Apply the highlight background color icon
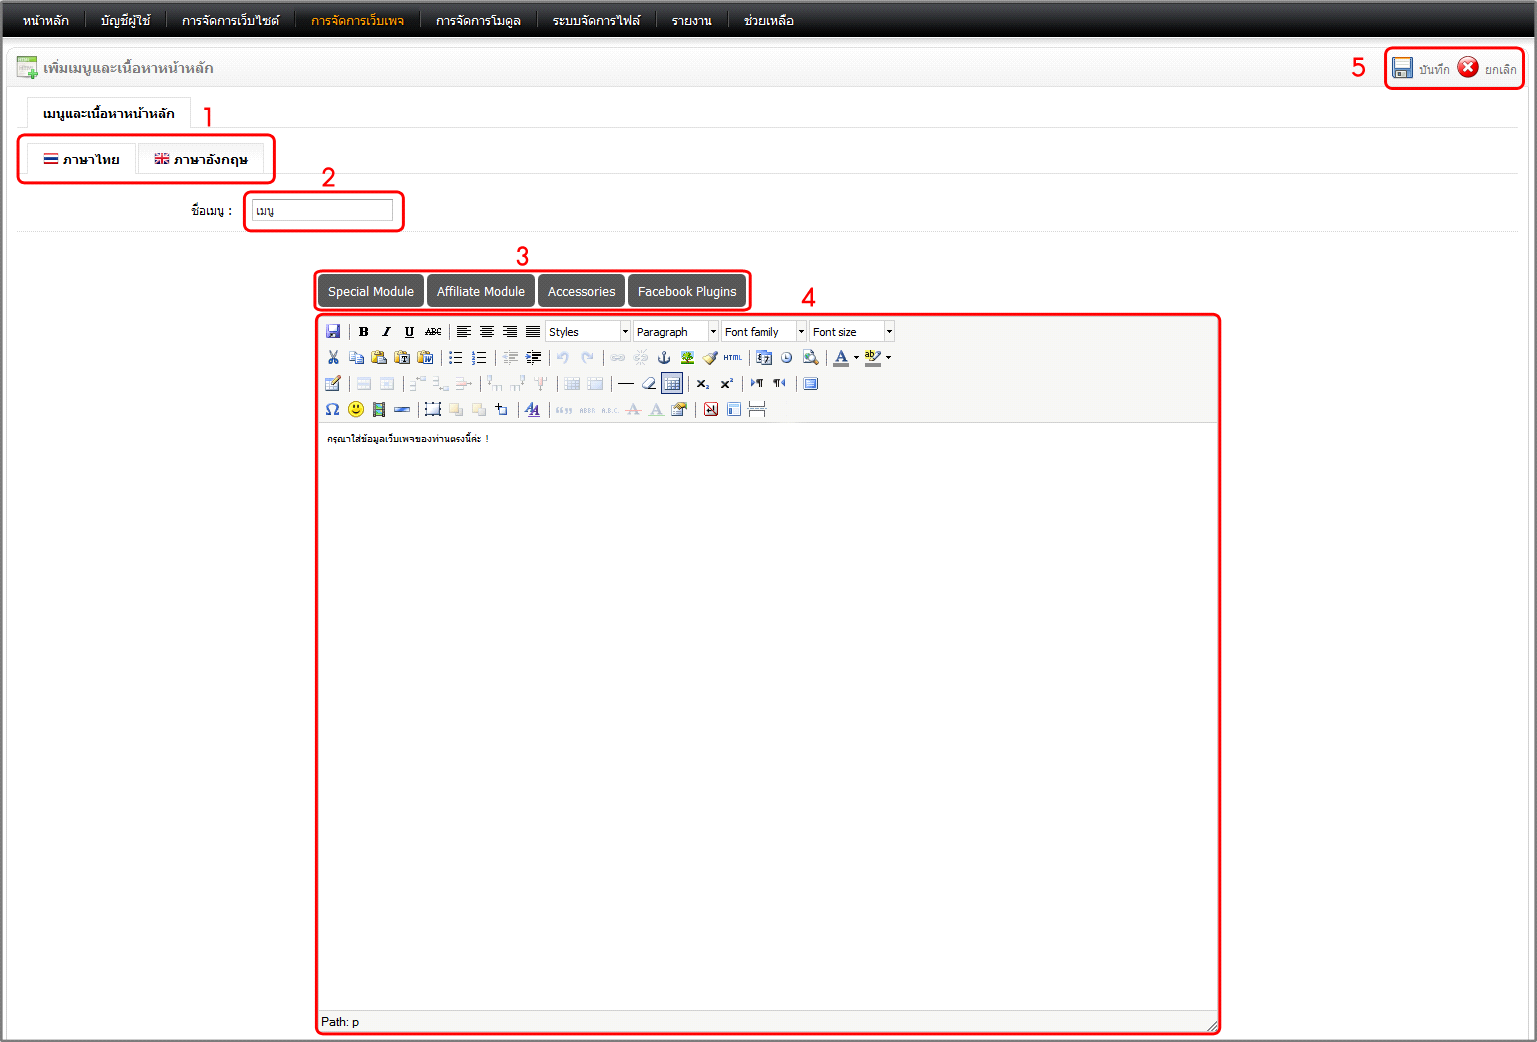 point(873,357)
